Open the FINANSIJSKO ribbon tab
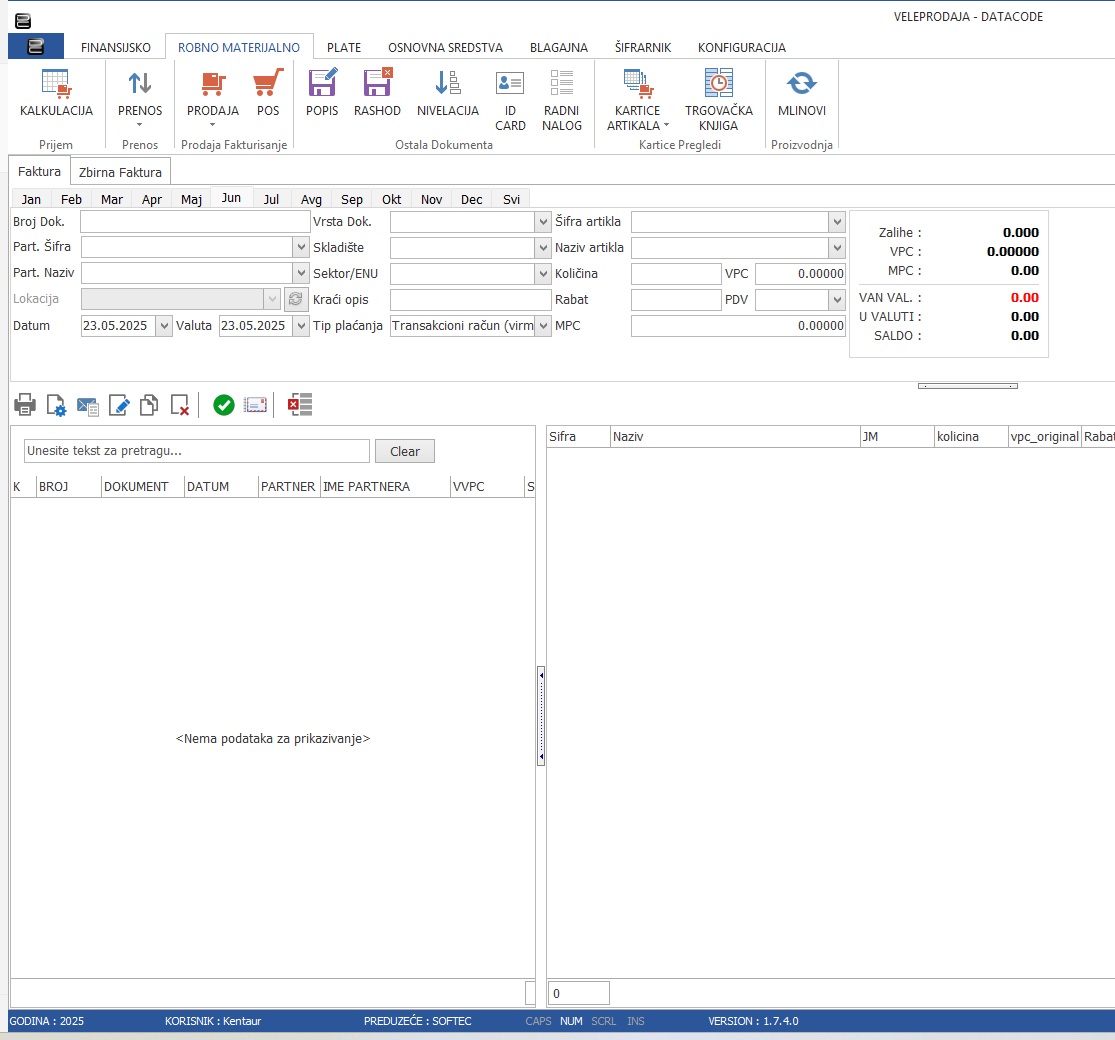The height and width of the screenshot is (1040, 1115). pos(117,46)
